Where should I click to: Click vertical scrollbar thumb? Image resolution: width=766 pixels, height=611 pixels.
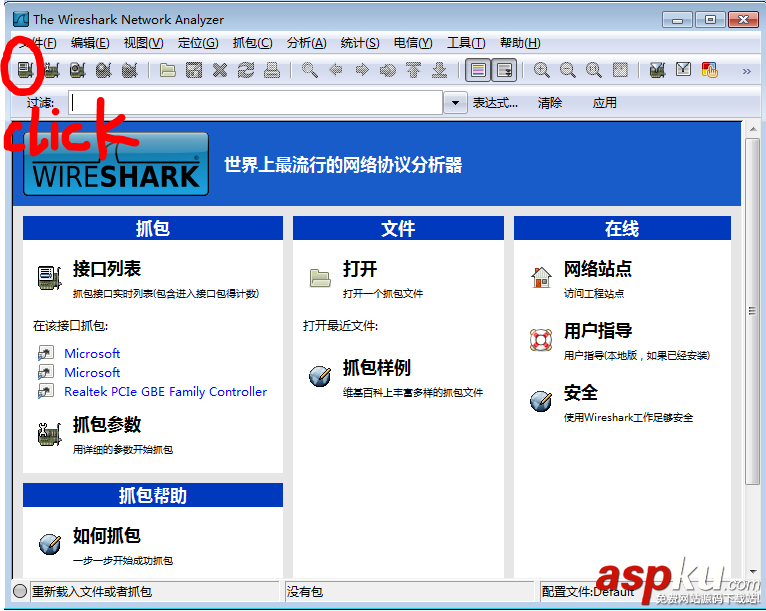(x=752, y=312)
